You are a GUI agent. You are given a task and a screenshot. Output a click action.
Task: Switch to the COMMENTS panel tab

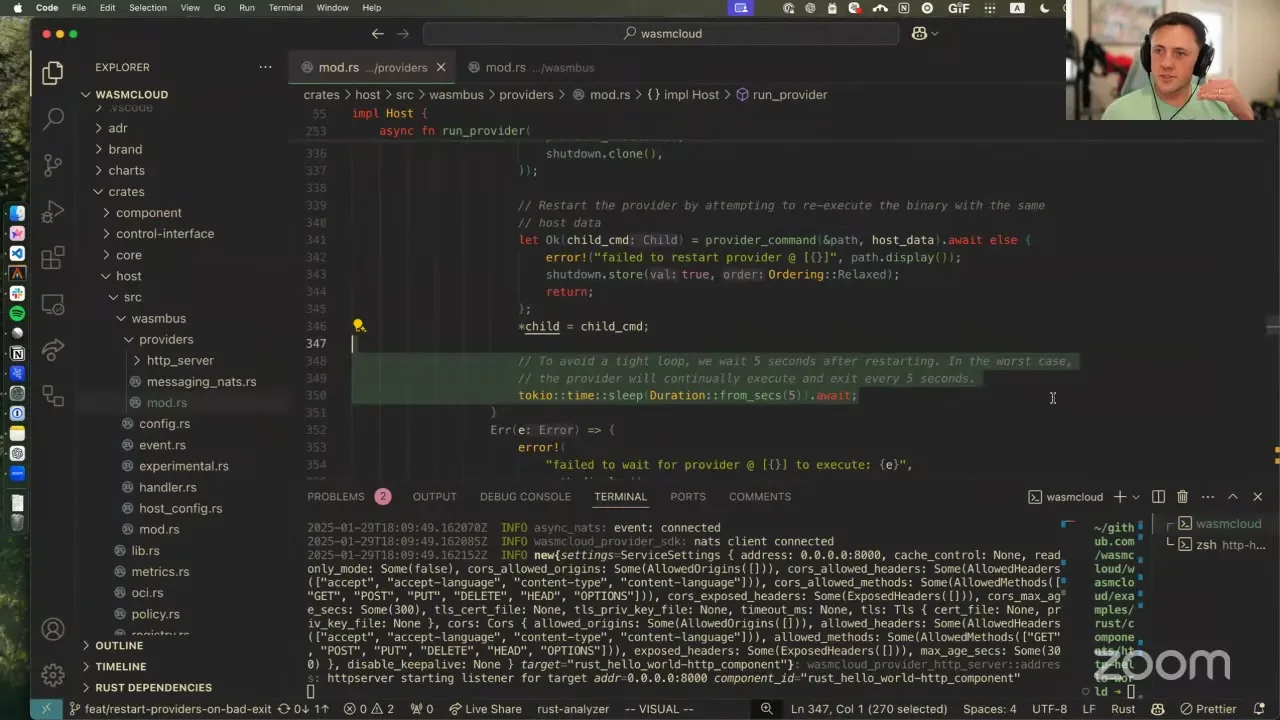click(760, 497)
